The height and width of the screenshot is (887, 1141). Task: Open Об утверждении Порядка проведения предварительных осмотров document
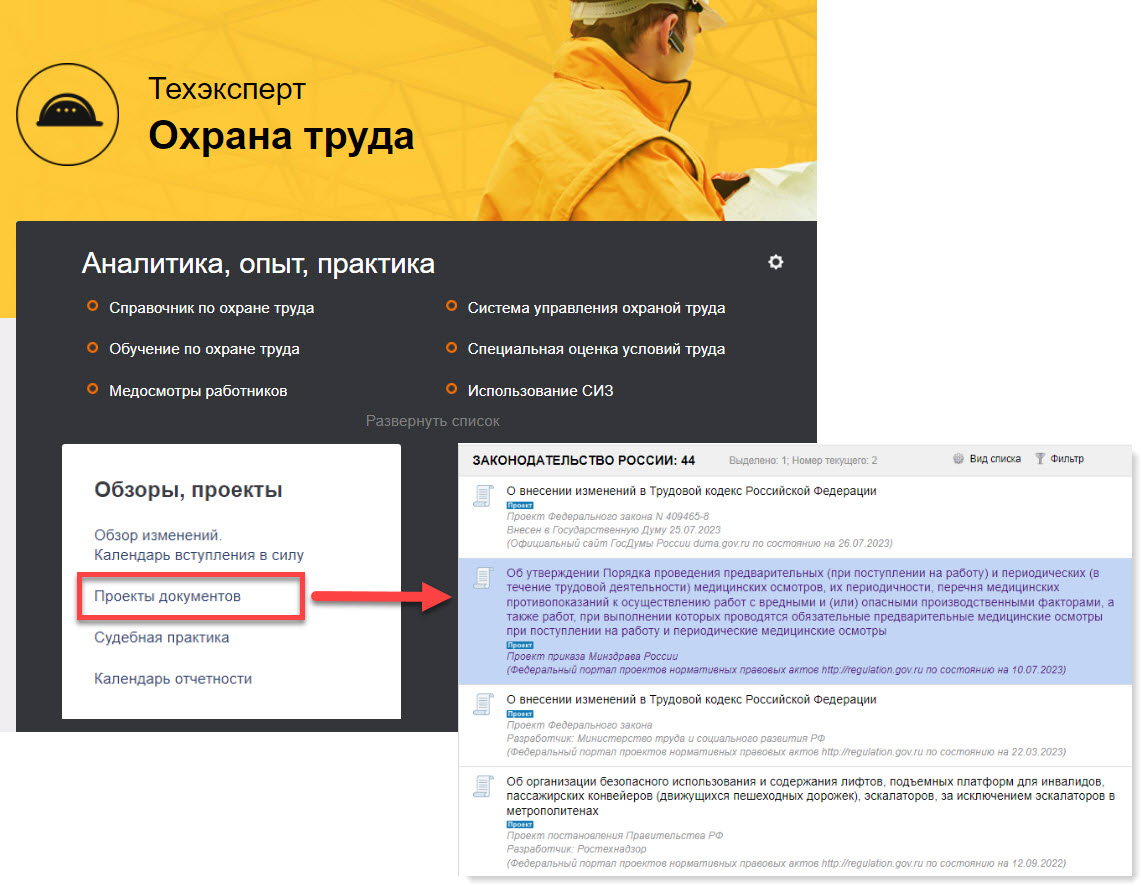tap(810, 602)
